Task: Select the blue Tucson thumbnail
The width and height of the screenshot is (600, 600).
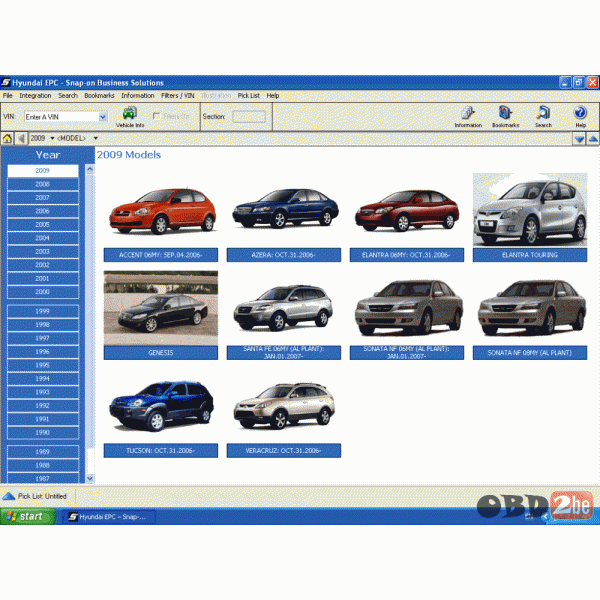Action: click(161, 406)
